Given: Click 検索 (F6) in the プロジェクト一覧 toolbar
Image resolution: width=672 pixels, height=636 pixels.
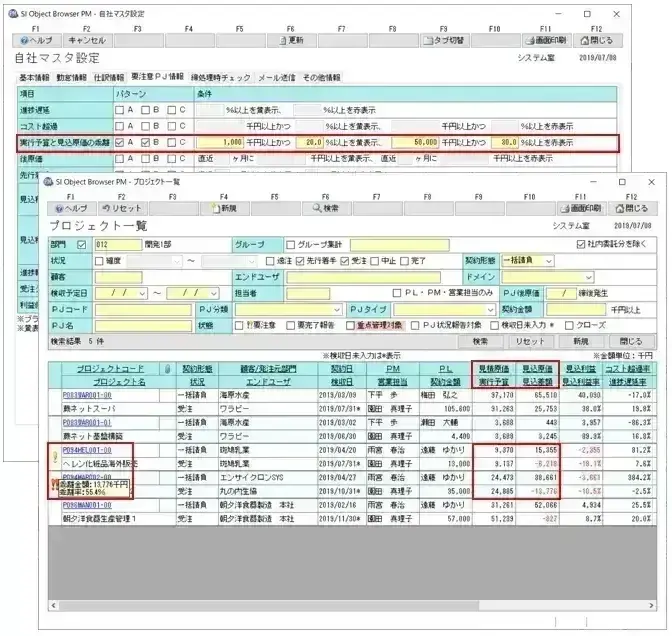Looking at the screenshot, I should tap(327, 208).
